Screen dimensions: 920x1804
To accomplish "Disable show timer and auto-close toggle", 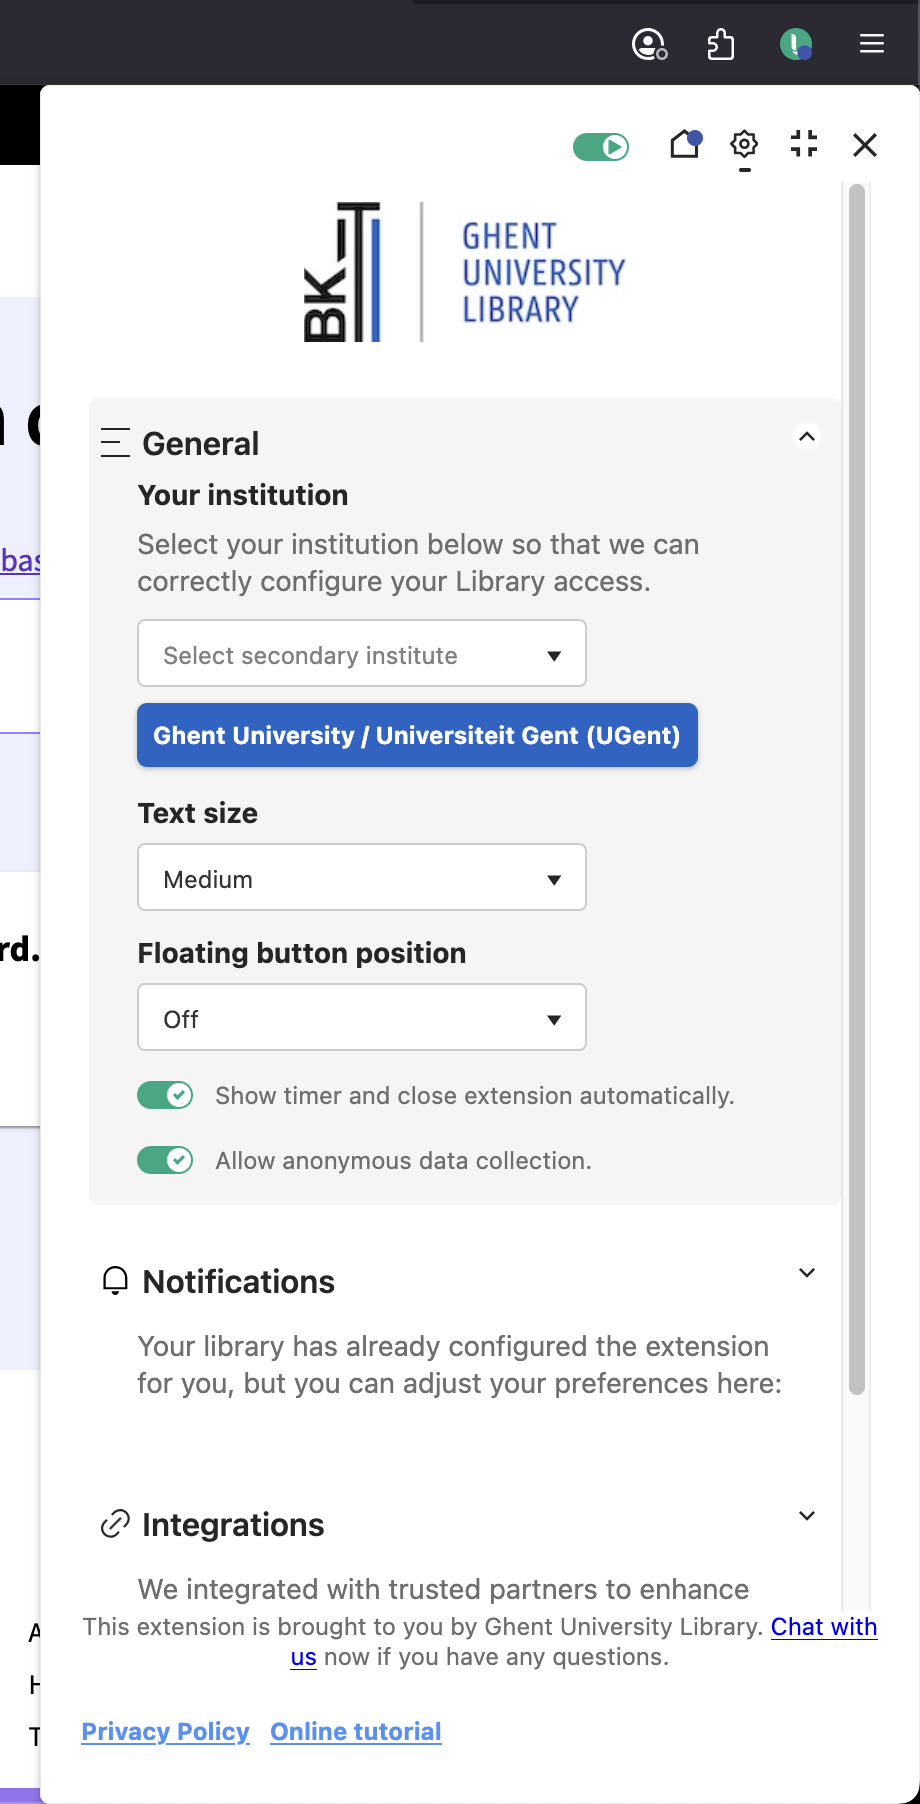I will [165, 1095].
